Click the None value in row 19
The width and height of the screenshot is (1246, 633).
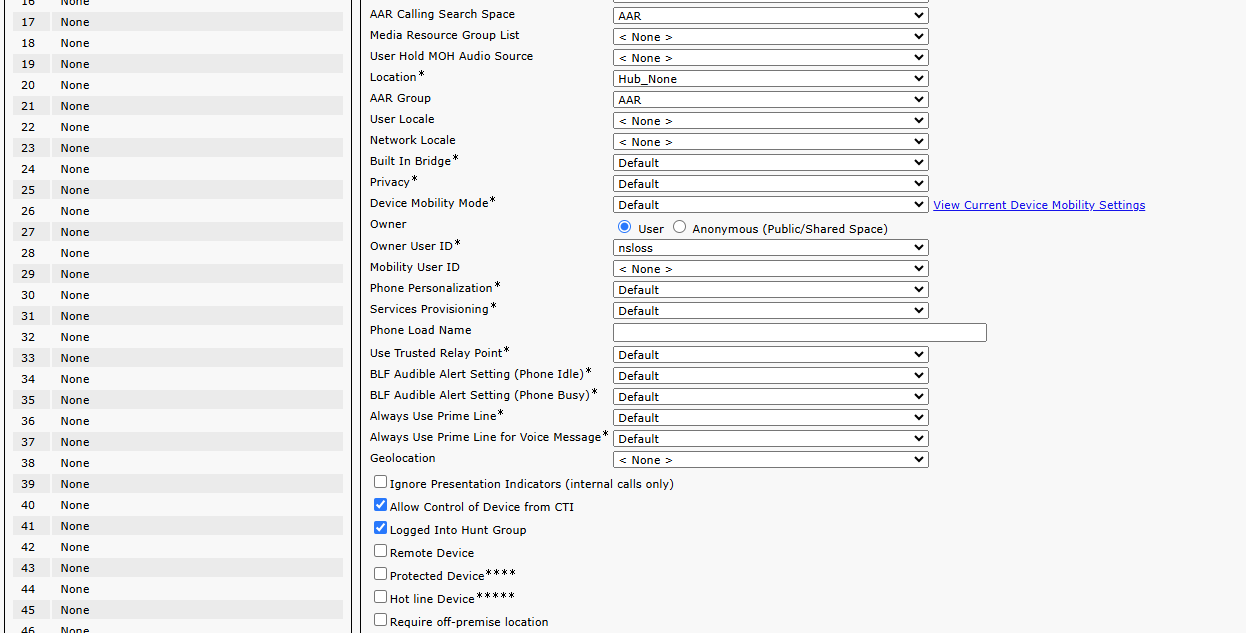(75, 64)
